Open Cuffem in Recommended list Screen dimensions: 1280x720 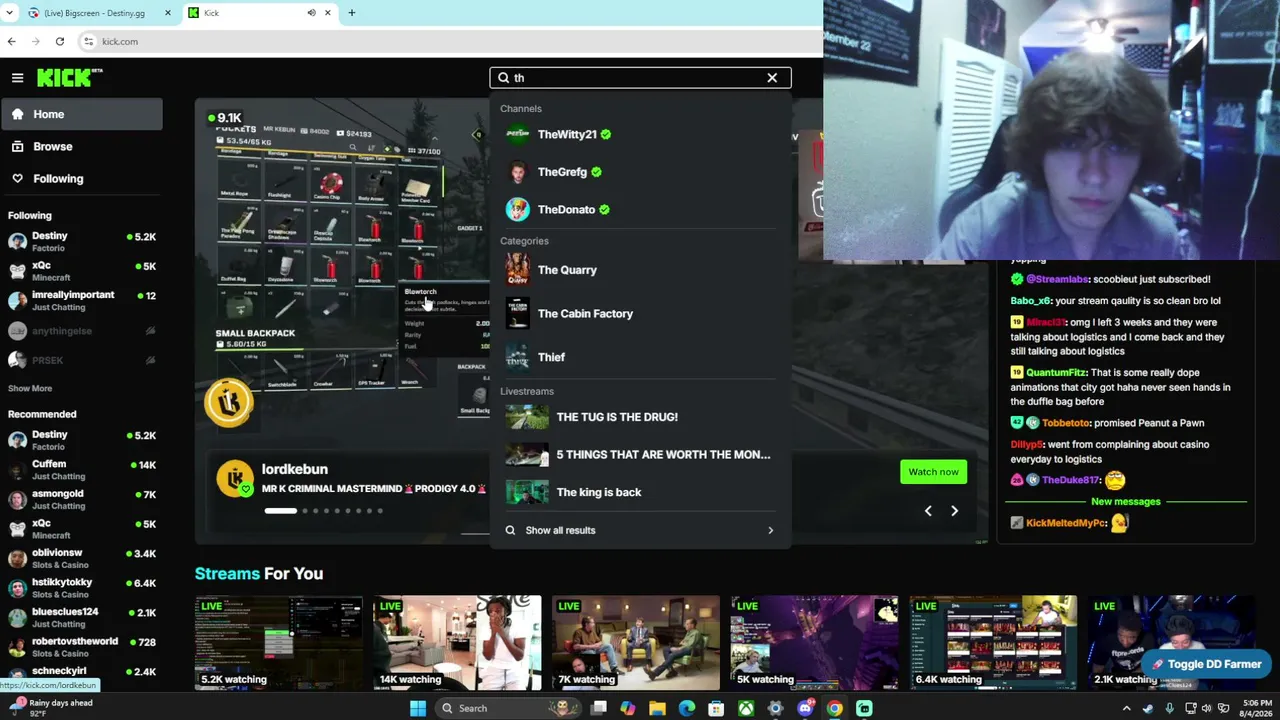(81, 469)
